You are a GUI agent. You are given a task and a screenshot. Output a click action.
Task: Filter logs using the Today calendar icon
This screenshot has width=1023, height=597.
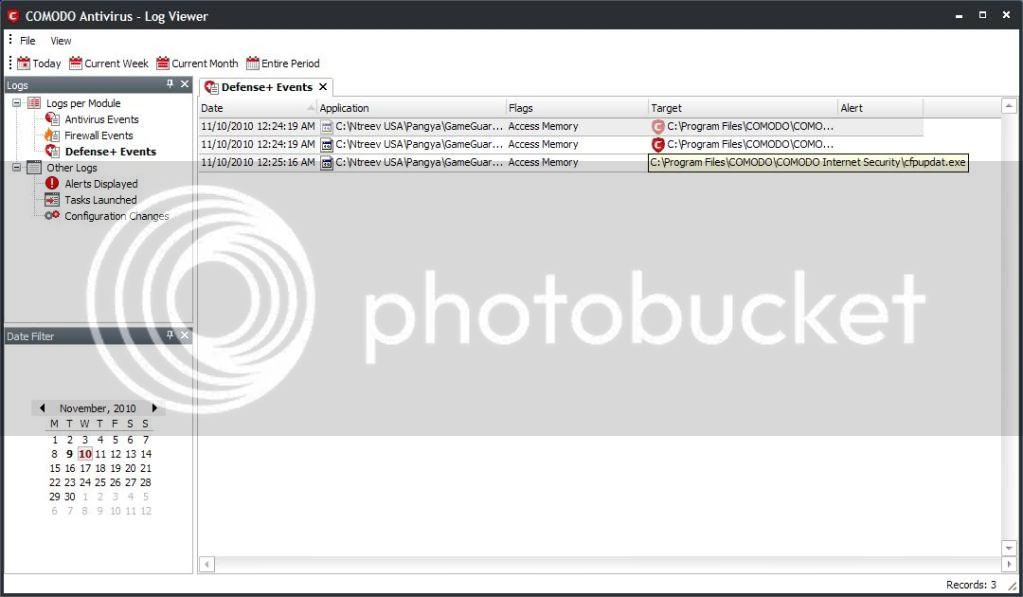23,63
